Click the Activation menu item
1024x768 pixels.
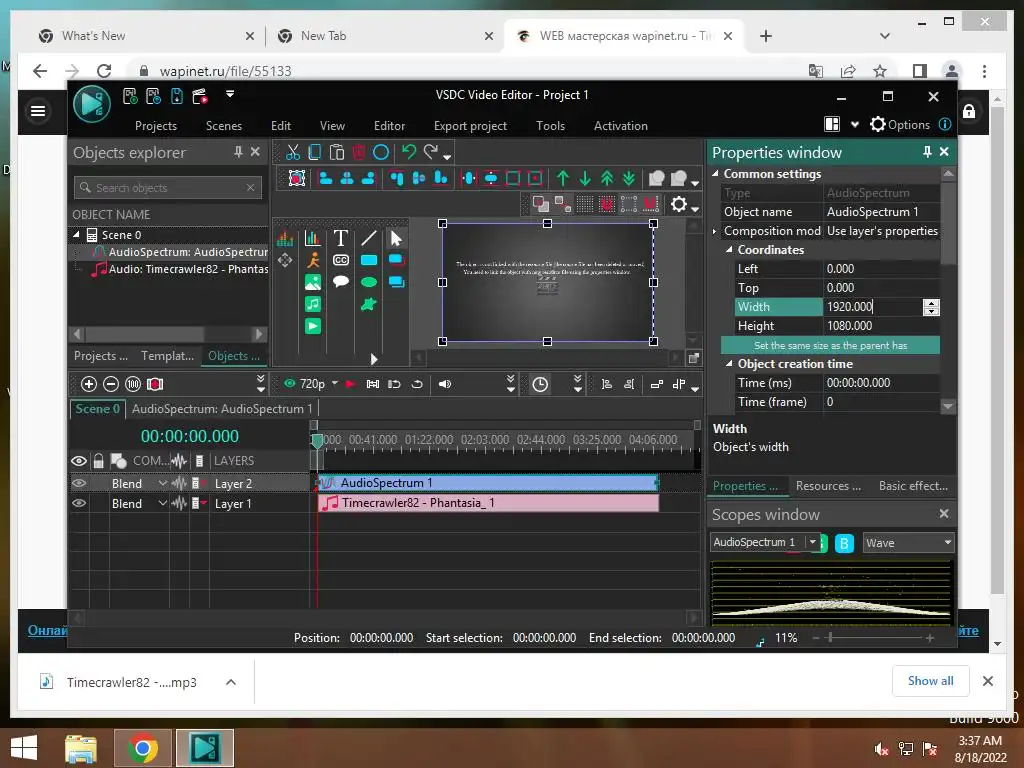tap(620, 126)
